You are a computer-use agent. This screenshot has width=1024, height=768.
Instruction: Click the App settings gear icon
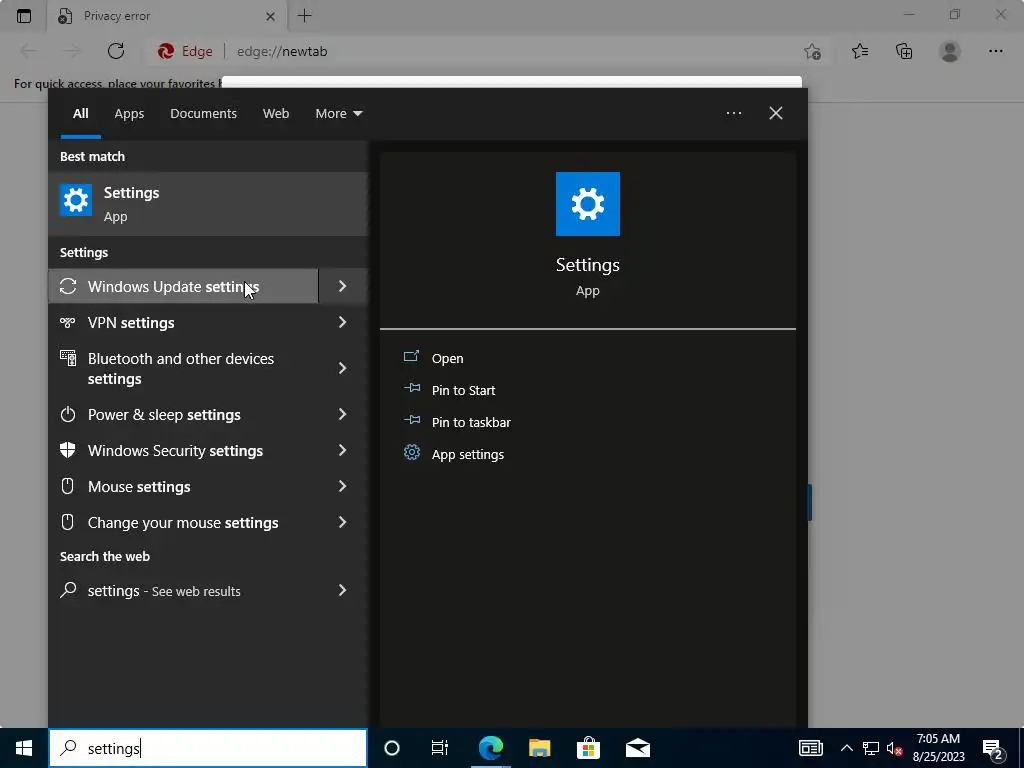pos(411,452)
